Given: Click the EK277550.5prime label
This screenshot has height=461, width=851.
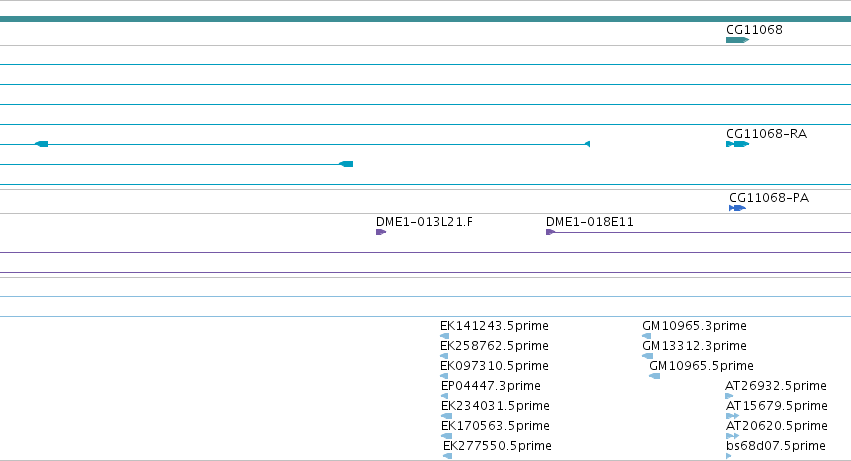Looking at the screenshot, I should tap(498, 446).
